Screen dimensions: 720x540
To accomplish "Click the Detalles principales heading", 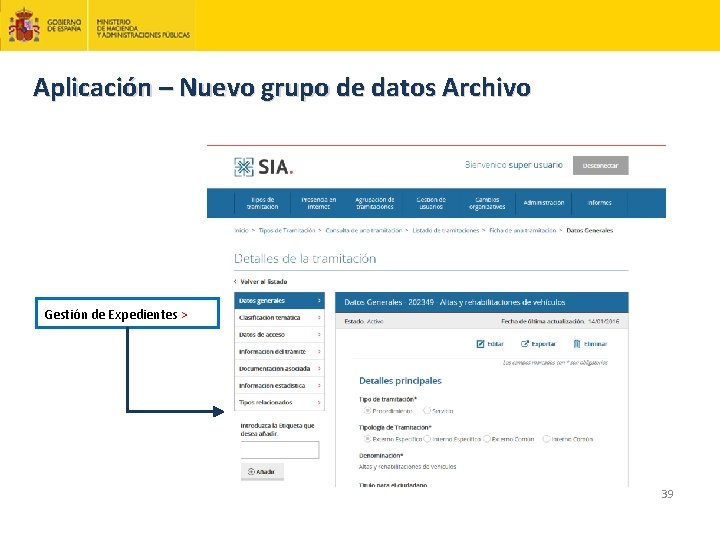I will coord(400,381).
